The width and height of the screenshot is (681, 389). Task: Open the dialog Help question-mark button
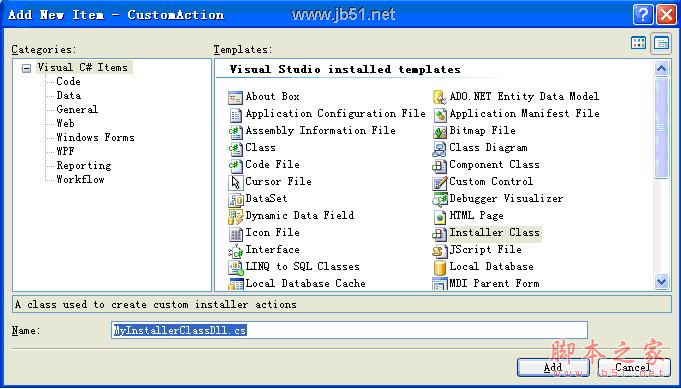pyautogui.click(x=643, y=15)
